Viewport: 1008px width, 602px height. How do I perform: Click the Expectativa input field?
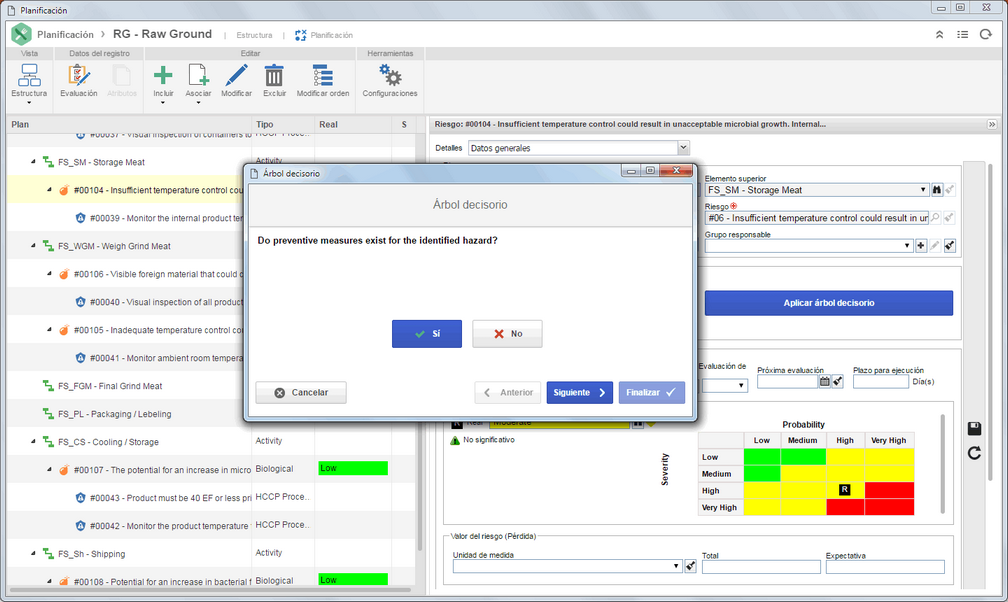click(885, 567)
